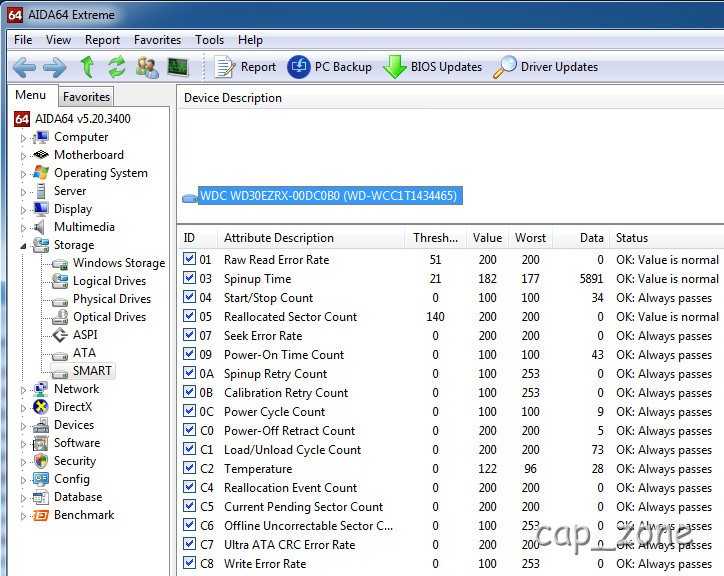This screenshot has width=724, height=576.
Task: Select Benchmark in the tree
Action: click(x=84, y=515)
